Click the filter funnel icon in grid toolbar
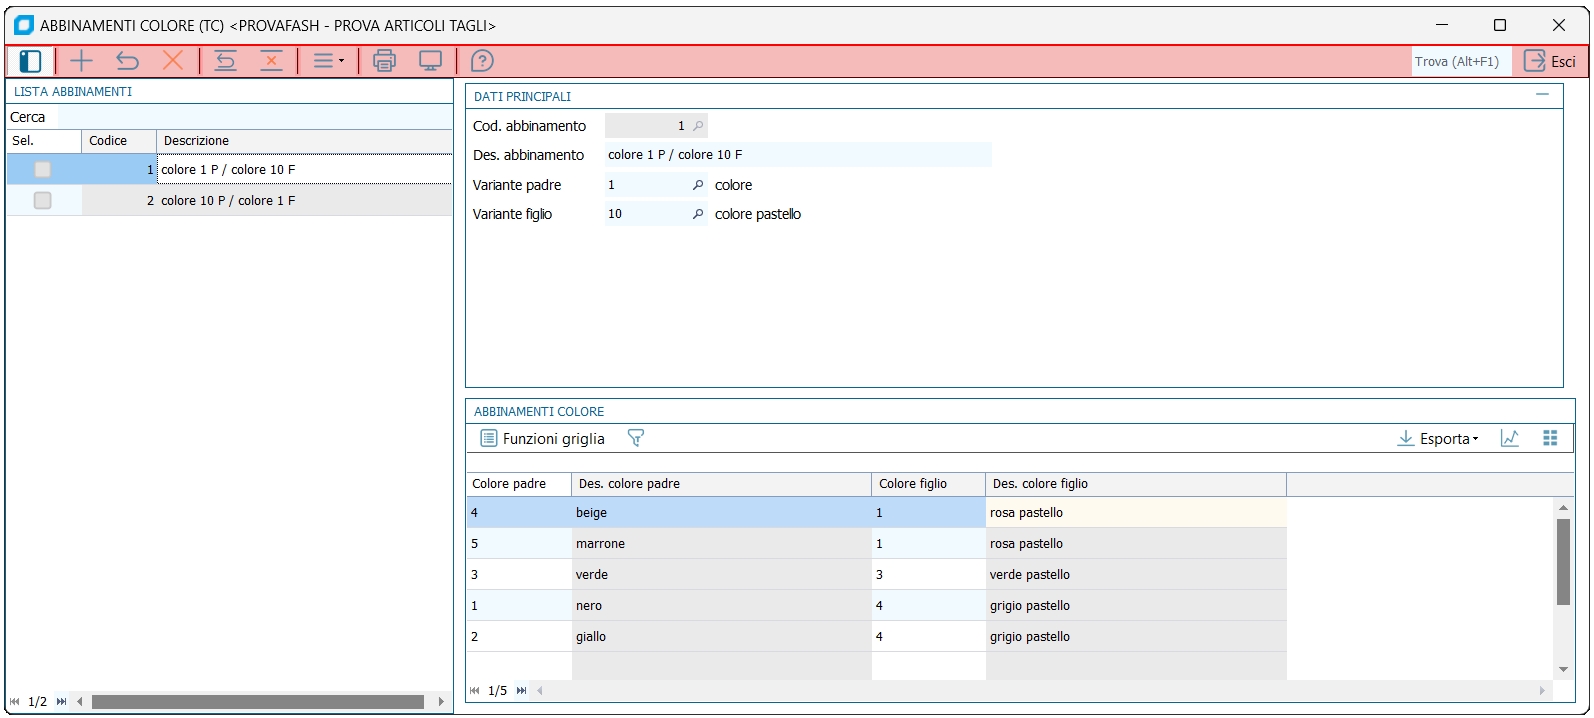 (x=635, y=438)
